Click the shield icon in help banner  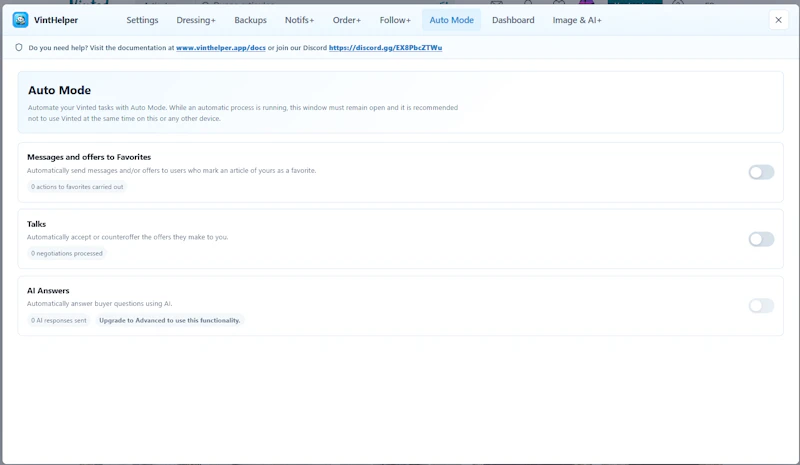[x=19, y=47]
